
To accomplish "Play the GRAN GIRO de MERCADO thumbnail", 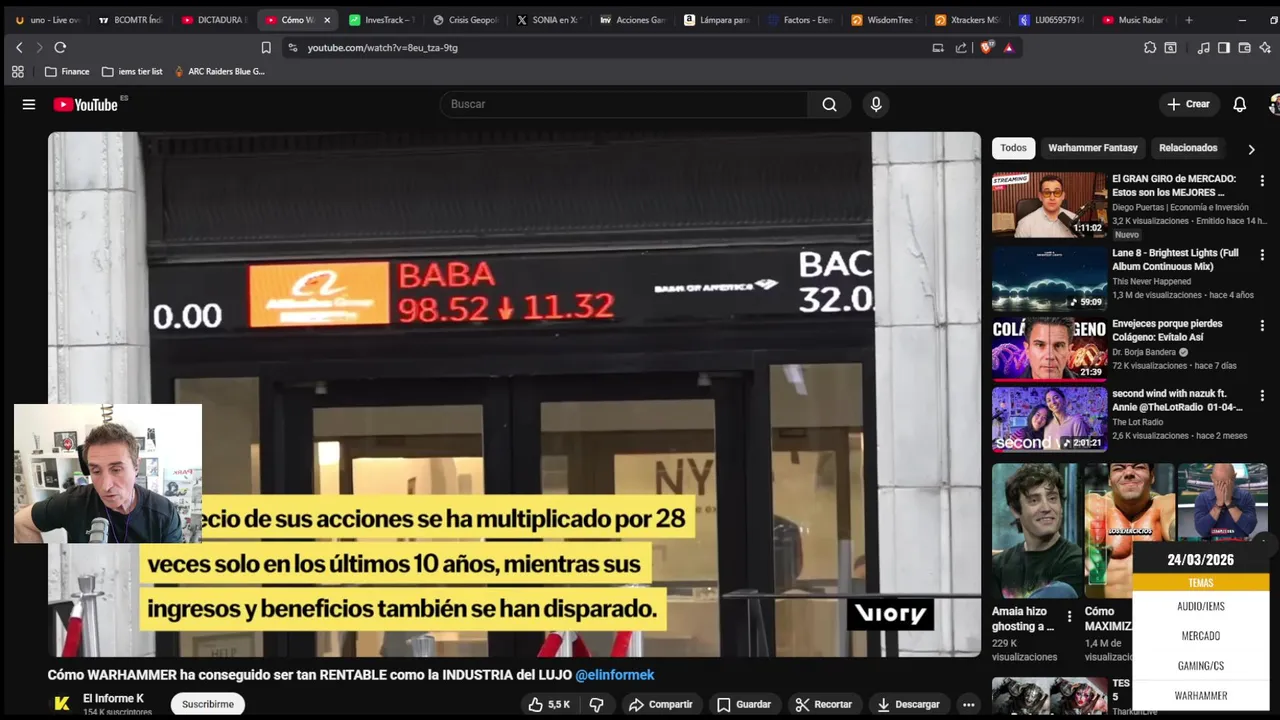I will tap(1049, 205).
